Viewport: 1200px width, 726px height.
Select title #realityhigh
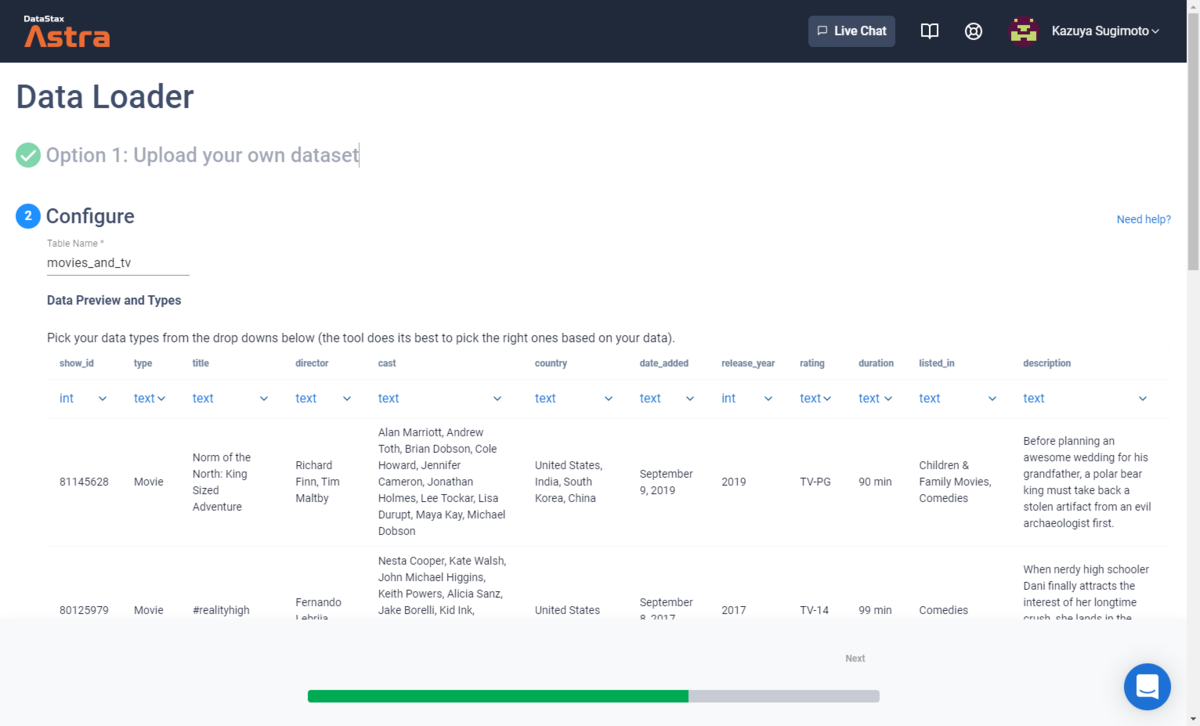point(221,610)
